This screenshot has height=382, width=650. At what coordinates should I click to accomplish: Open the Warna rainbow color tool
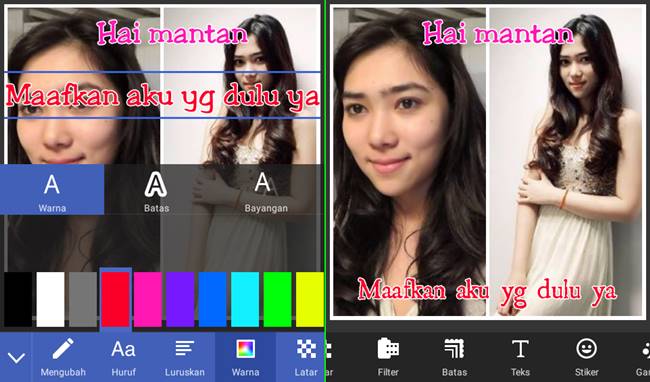point(245,357)
